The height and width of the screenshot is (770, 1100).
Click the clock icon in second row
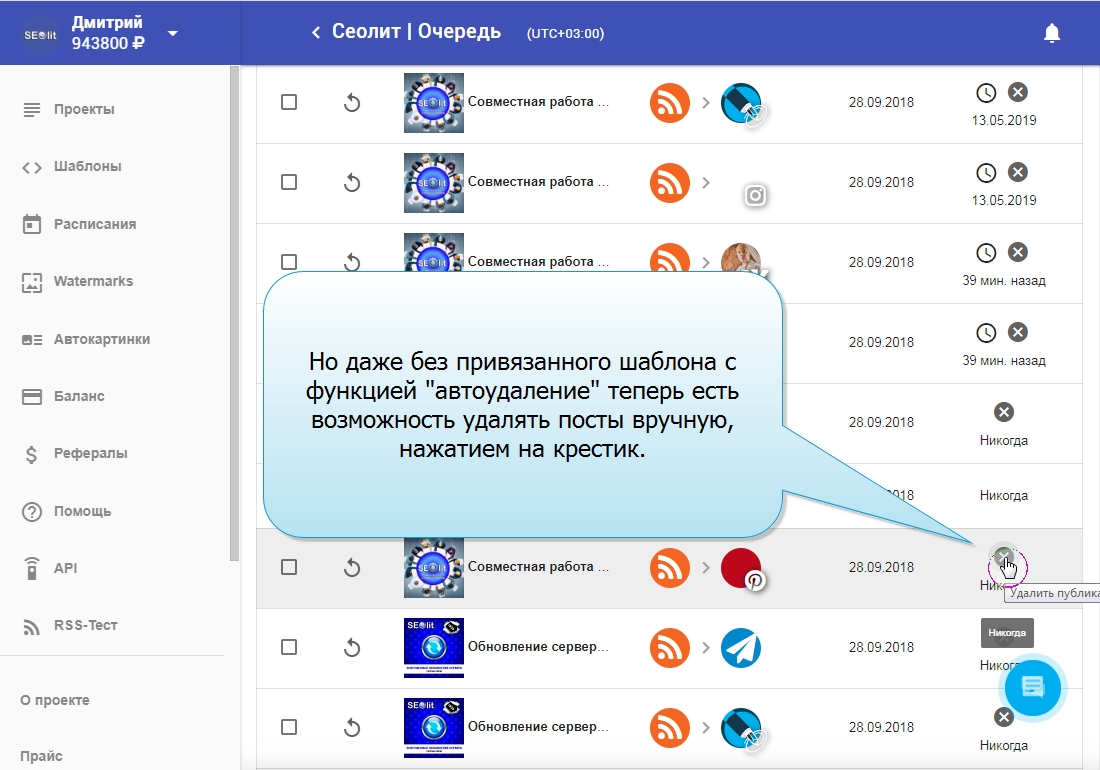[986, 172]
